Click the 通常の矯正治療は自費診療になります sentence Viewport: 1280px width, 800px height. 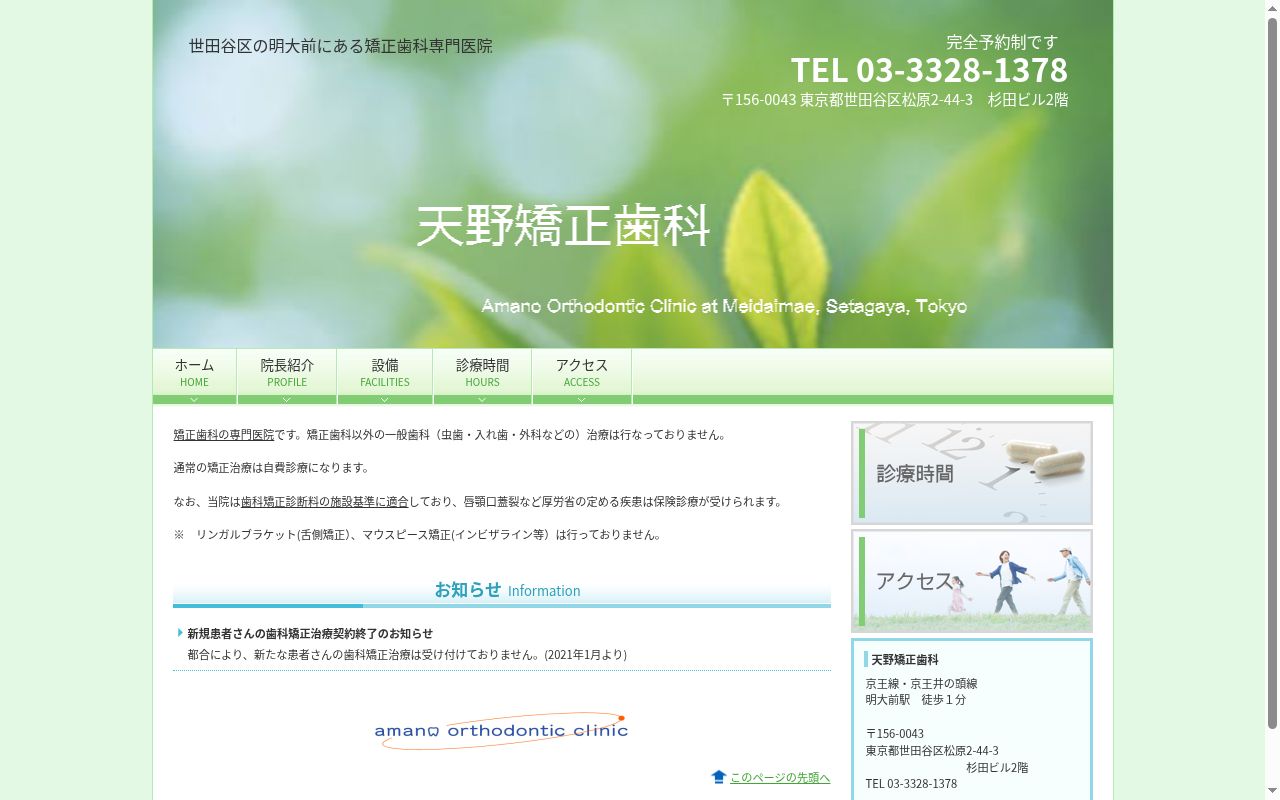click(x=272, y=468)
